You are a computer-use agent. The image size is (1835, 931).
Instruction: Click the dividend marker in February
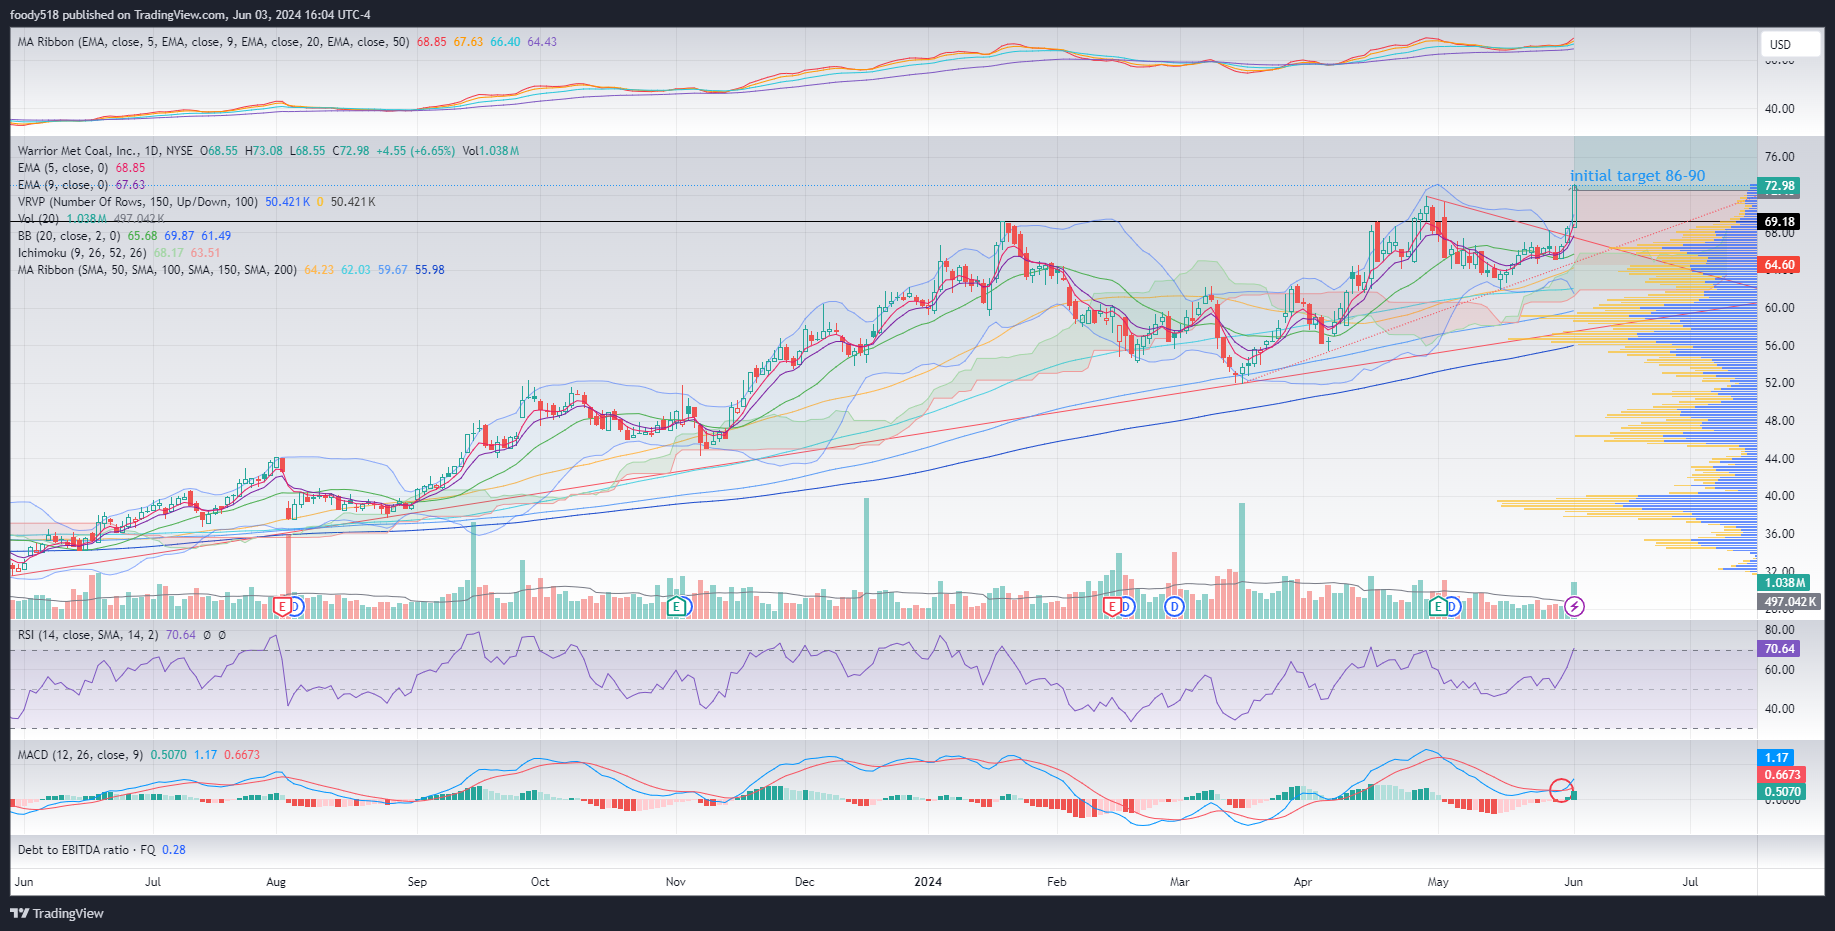point(1126,606)
